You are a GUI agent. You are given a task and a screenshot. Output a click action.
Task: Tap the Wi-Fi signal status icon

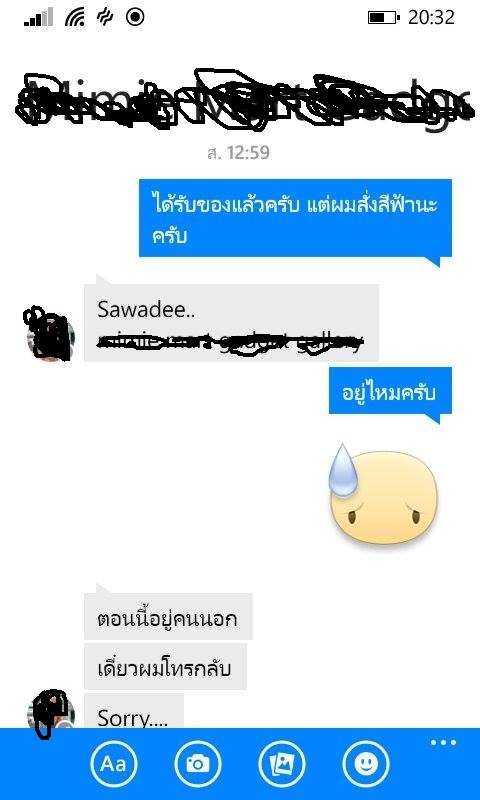point(75,17)
